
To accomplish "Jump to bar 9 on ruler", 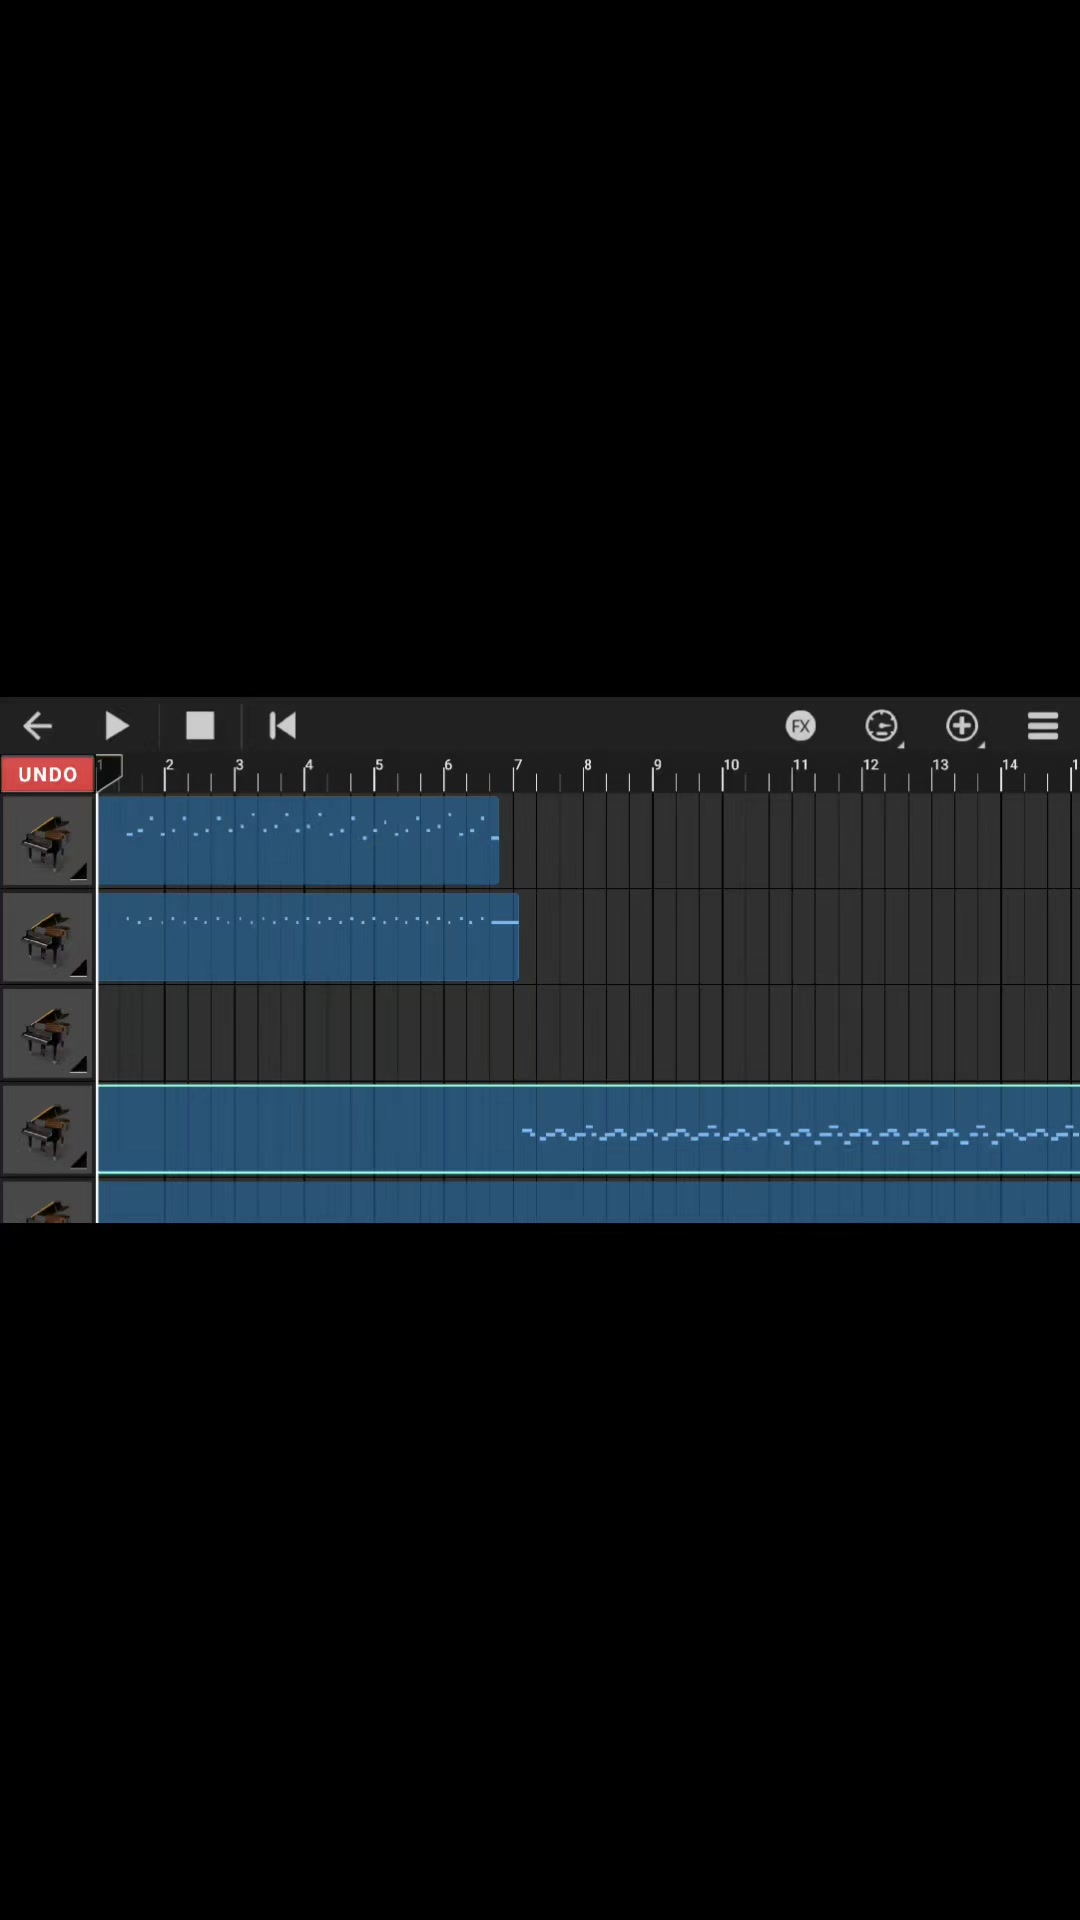I will pyautogui.click(x=657, y=765).
